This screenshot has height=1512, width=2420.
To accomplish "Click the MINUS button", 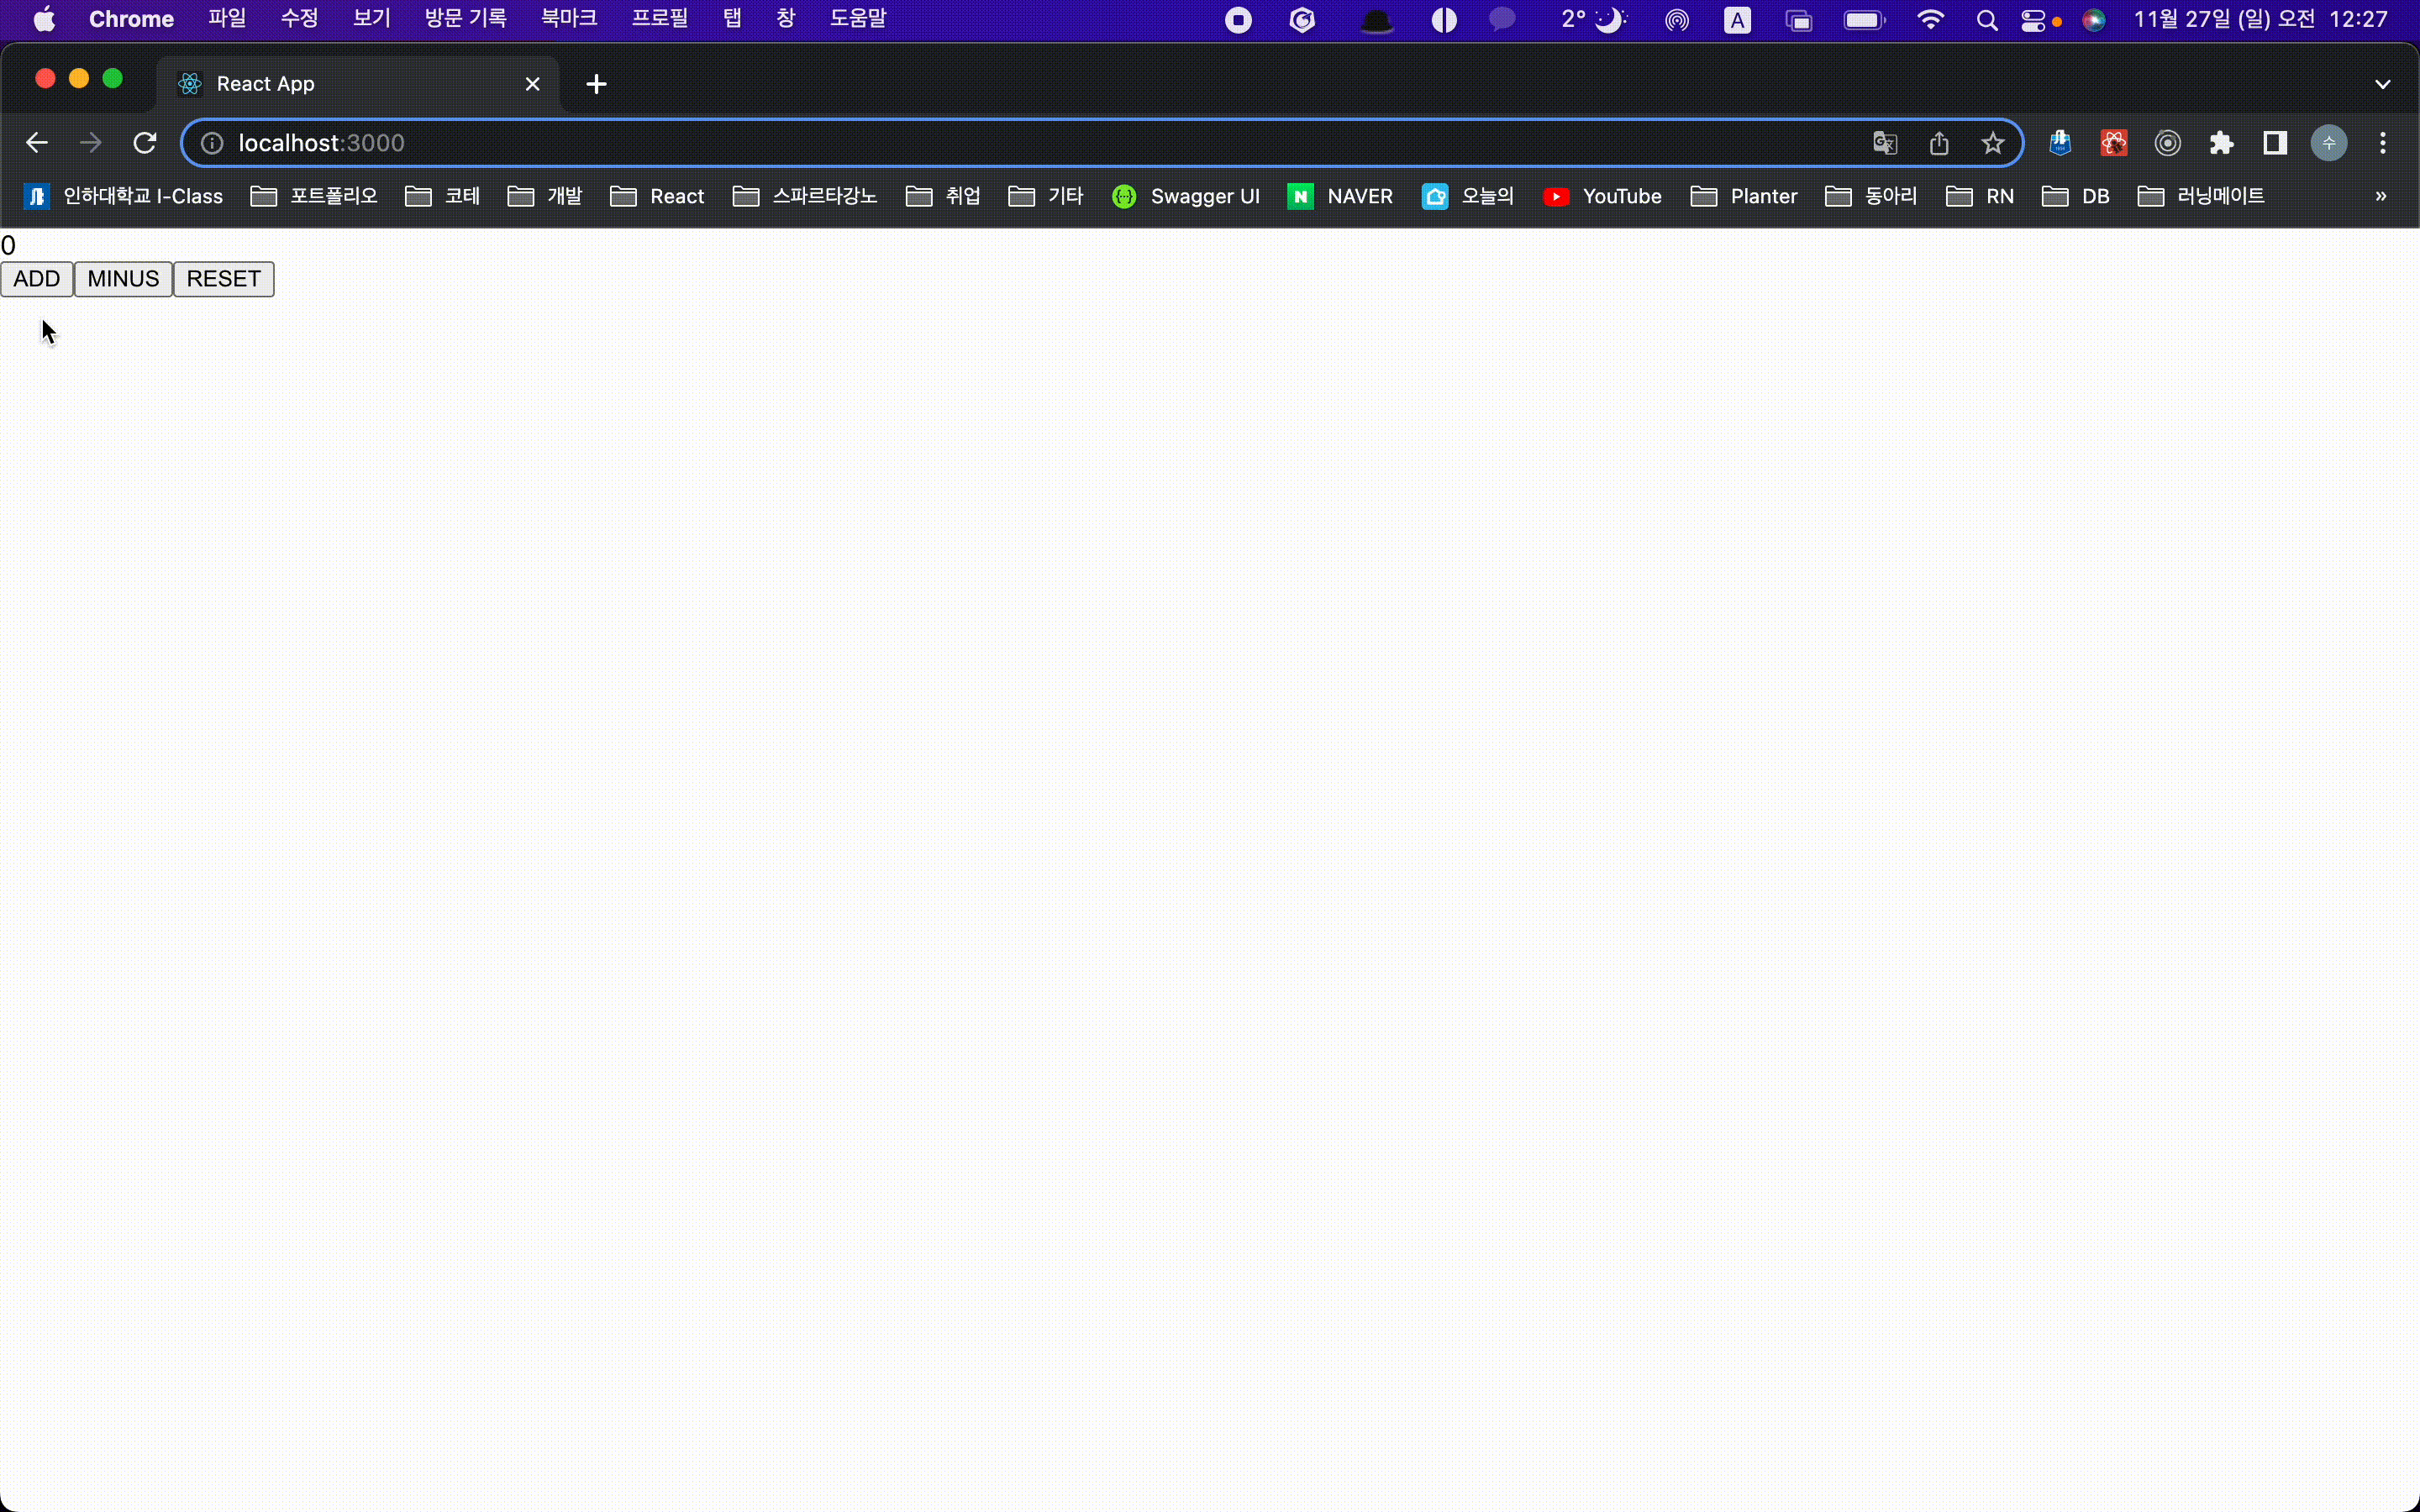I will pyautogui.click(x=123, y=279).
